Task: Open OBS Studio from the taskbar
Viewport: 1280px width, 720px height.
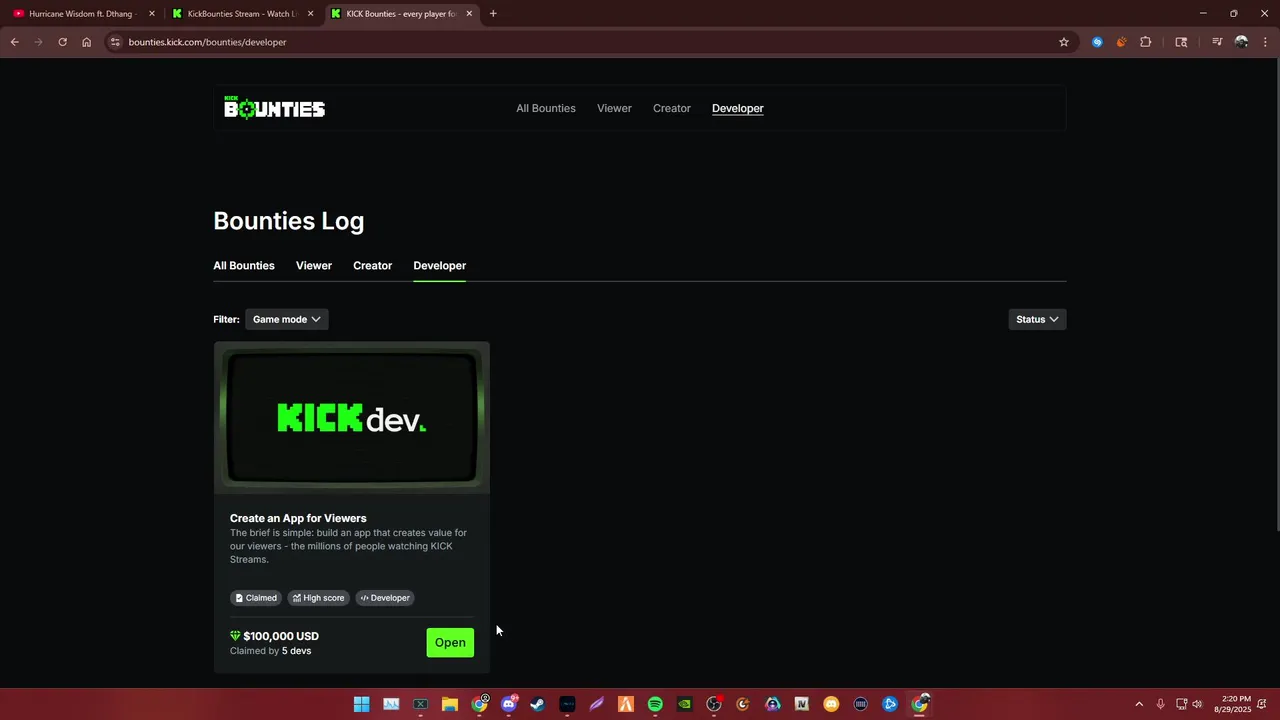Action: tap(714, 704)
